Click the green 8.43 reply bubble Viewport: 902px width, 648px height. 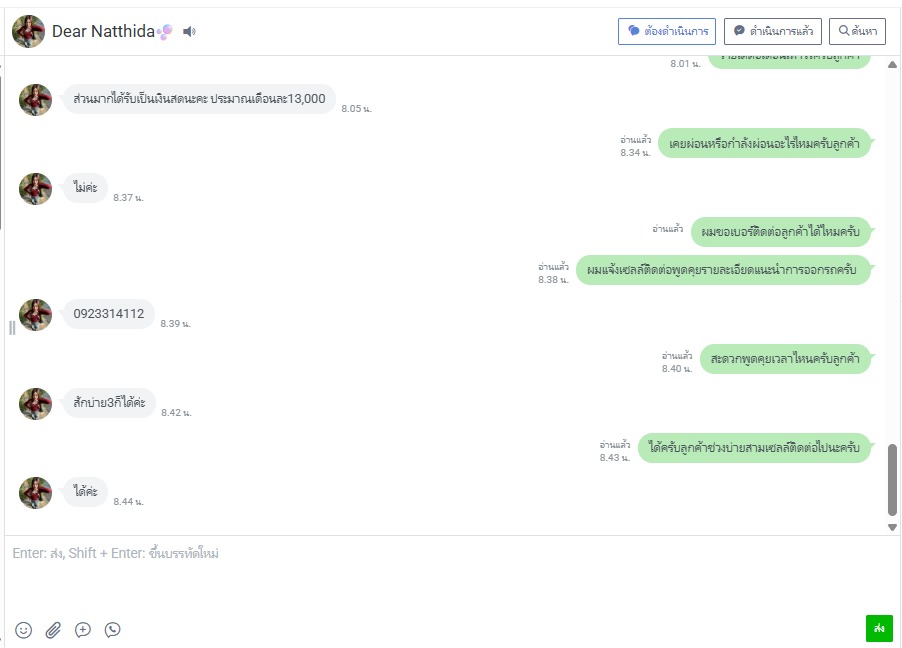(x=754, y=448)
